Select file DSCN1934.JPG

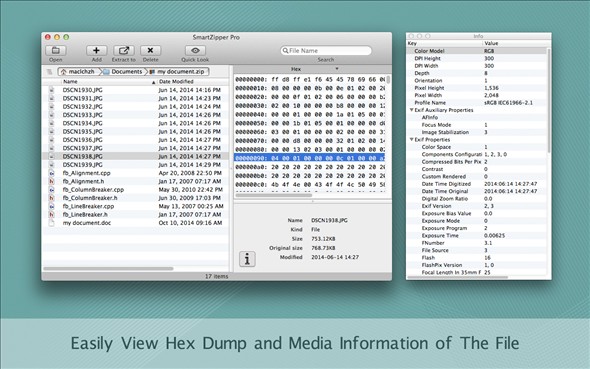click(135, 123)
